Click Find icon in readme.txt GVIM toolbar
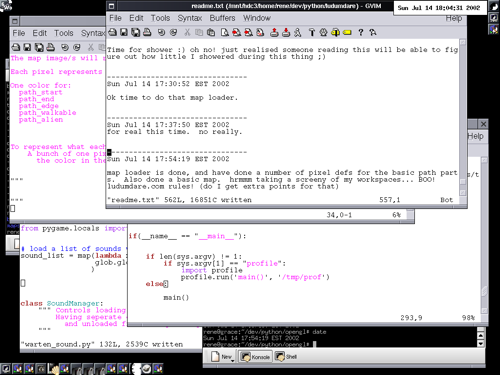 click(225, 32)
